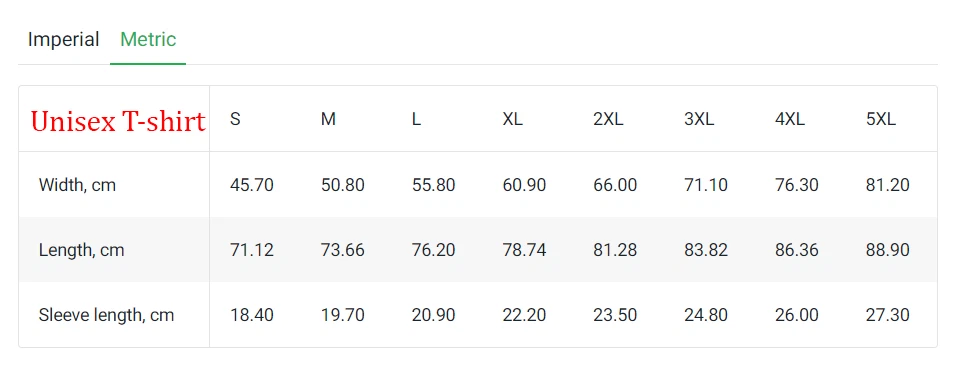Click the 3XL size column header
This screenshot has height=387, width=979.
(x=699, y=119)
